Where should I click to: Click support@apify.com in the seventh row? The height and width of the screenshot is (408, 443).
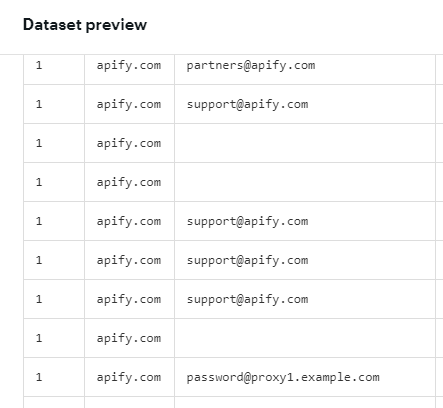tap(247, 299)
